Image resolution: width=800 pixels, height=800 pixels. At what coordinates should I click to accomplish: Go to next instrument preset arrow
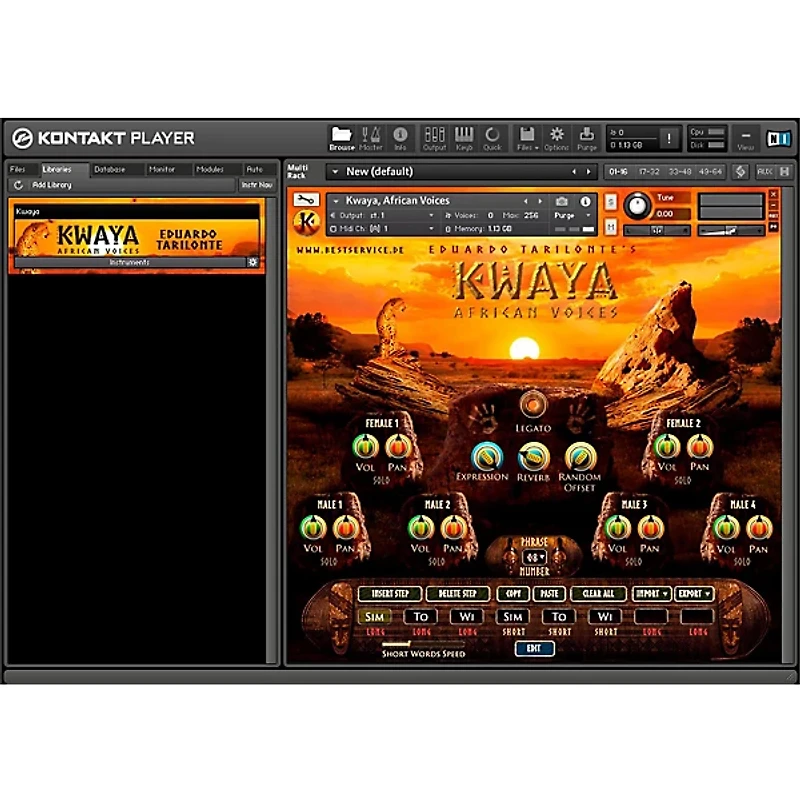click(540, 202)
